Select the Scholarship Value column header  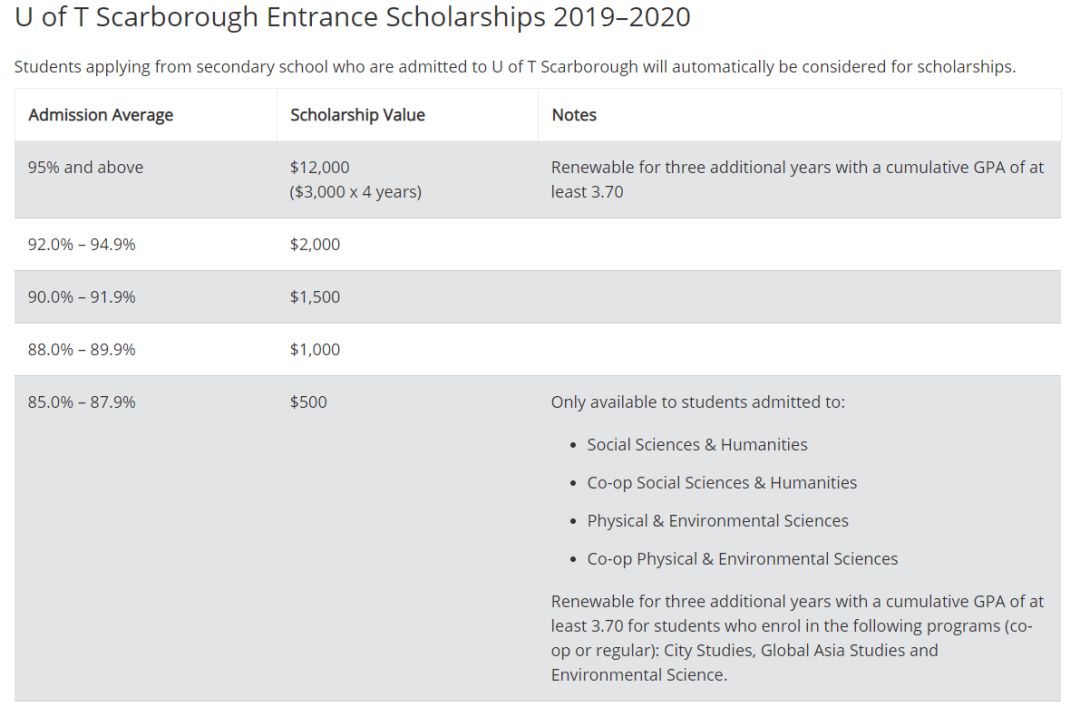tap(357, 115)
